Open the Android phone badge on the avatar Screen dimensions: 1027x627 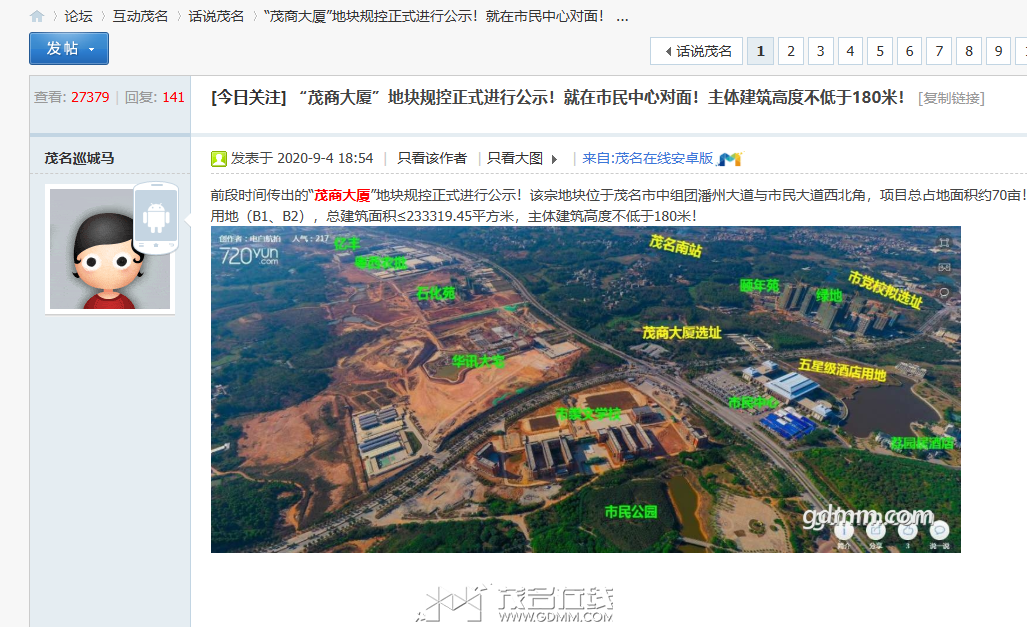(155, 217)
